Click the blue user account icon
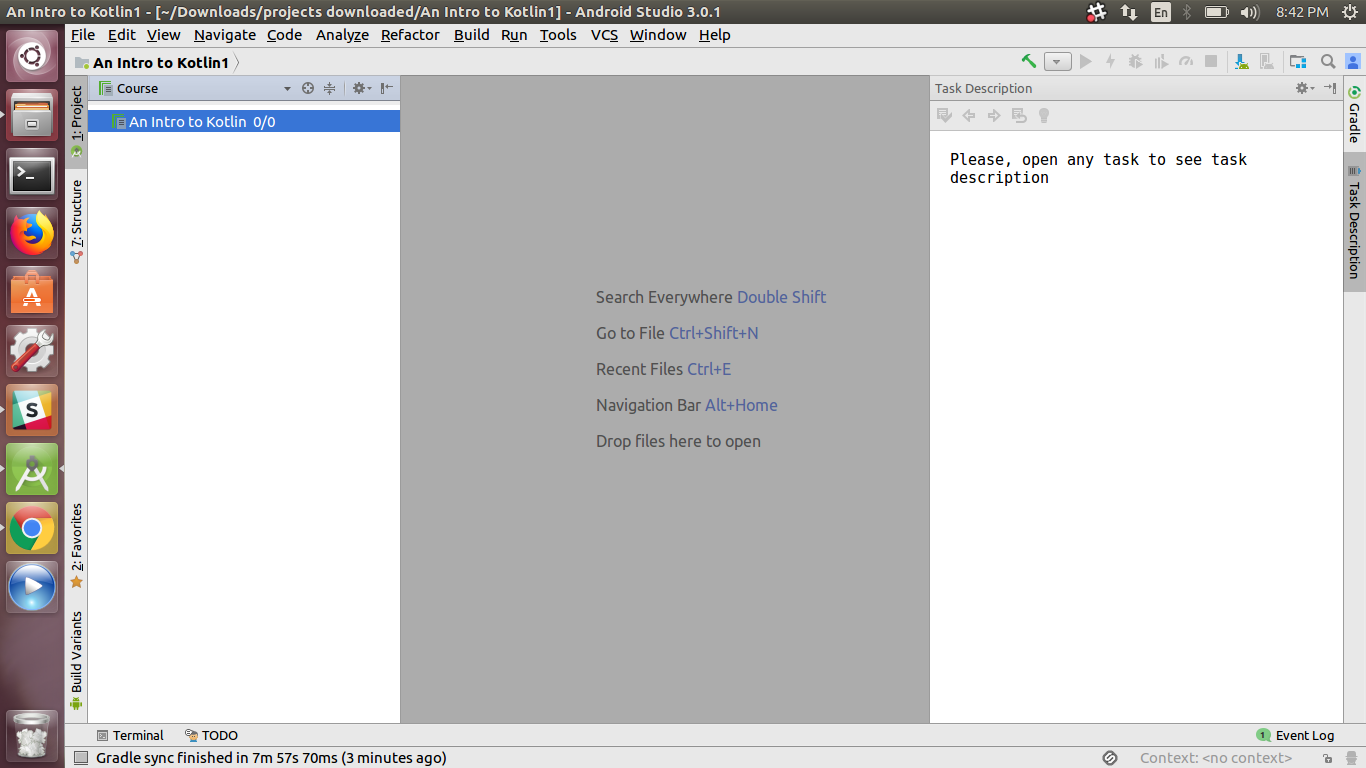This screenshot has width=1366, height=768. click(1353, 62)
